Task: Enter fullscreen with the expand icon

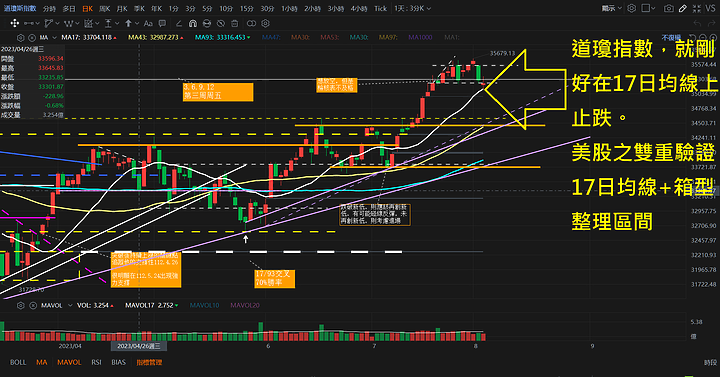Action: click(x=697, y=8)
